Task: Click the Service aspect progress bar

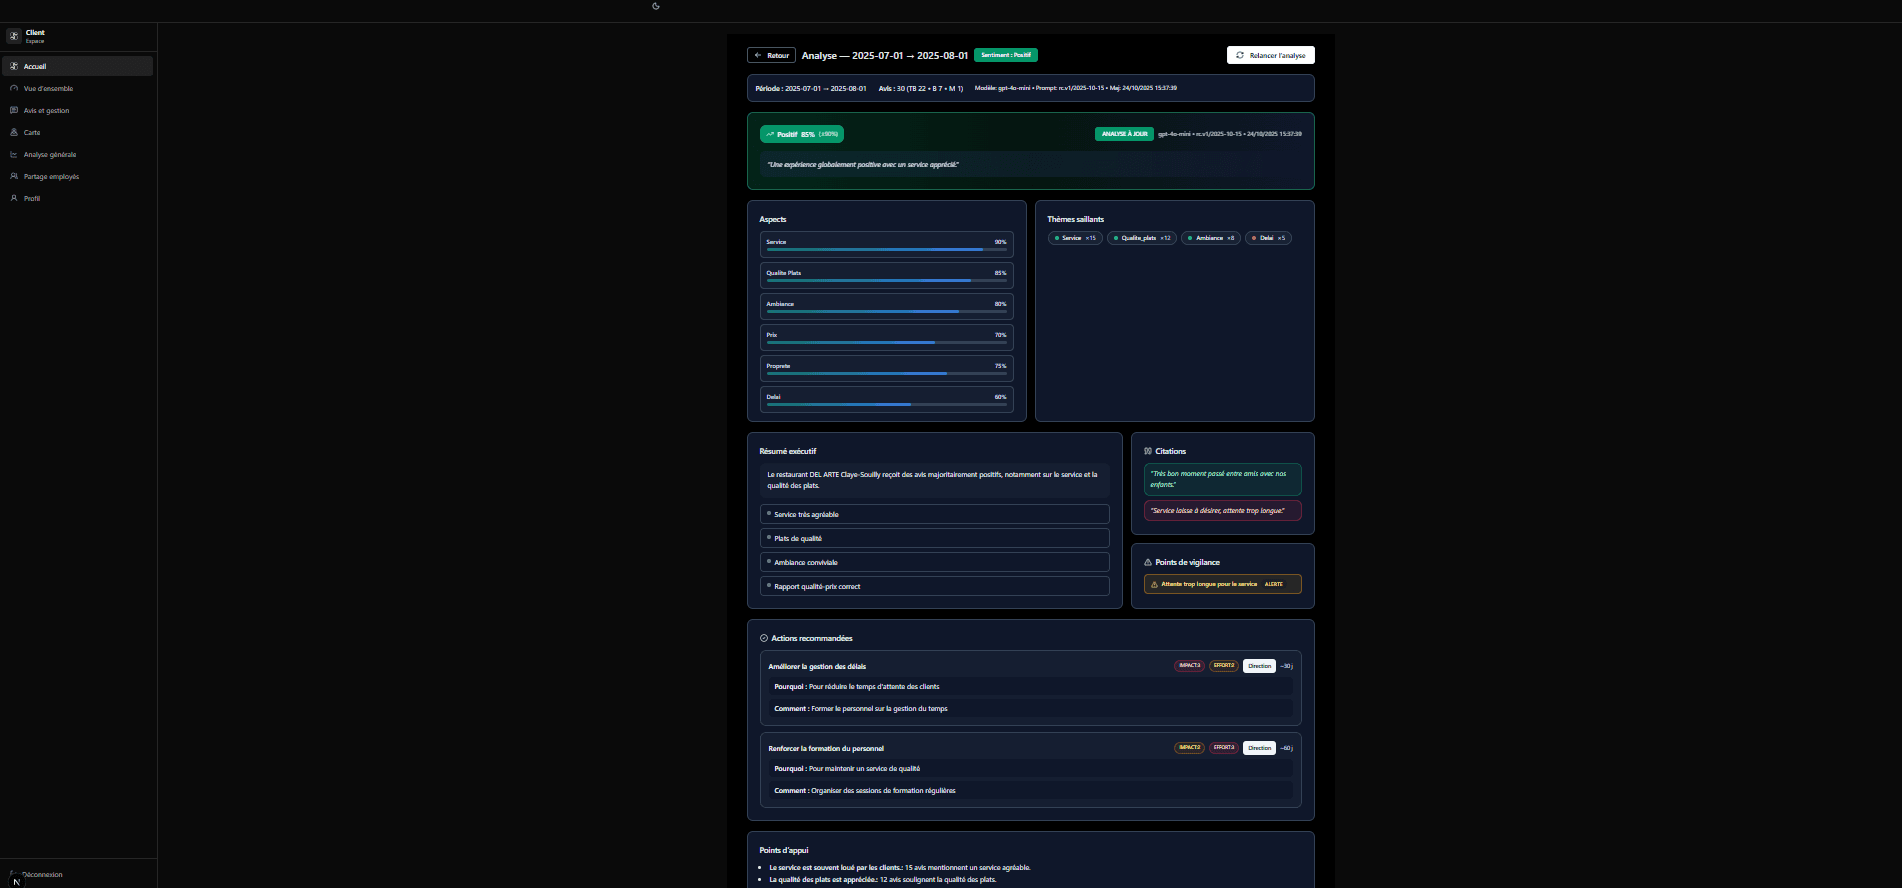Action: tap(886, 249)
